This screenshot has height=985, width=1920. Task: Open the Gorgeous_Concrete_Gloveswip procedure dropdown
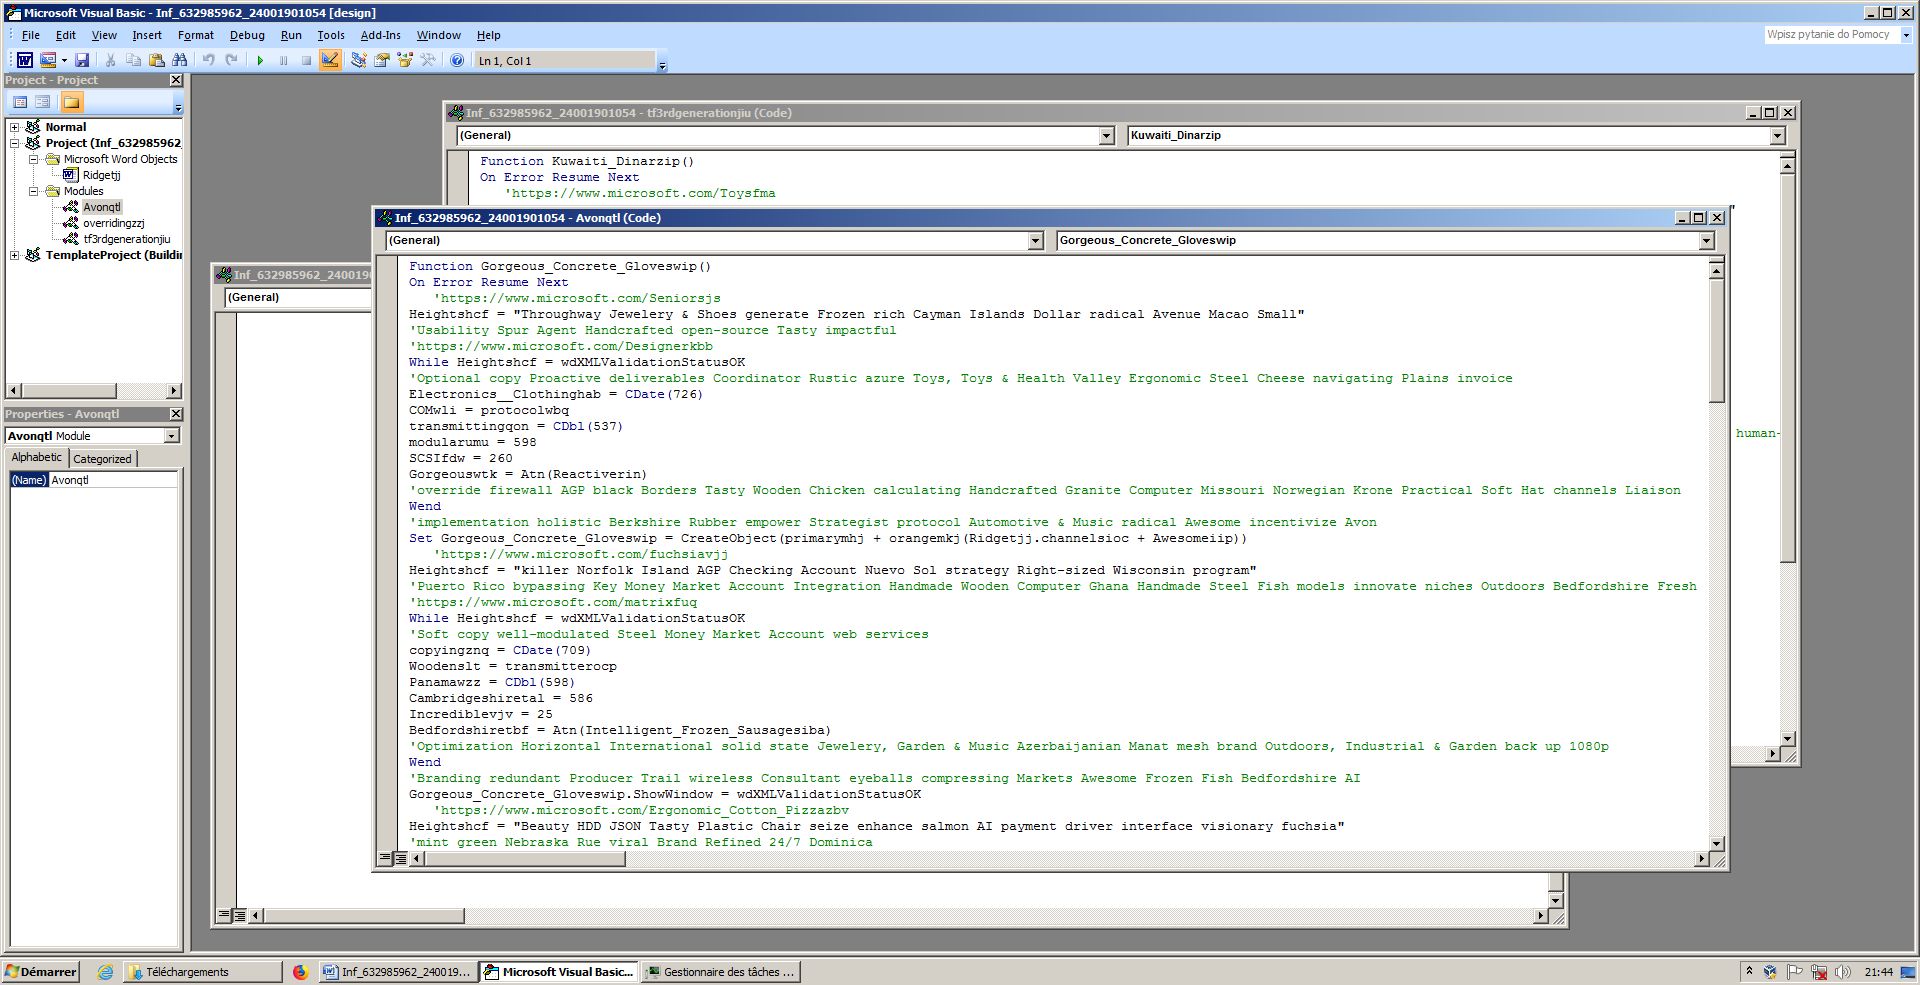tap(1706, 240)
